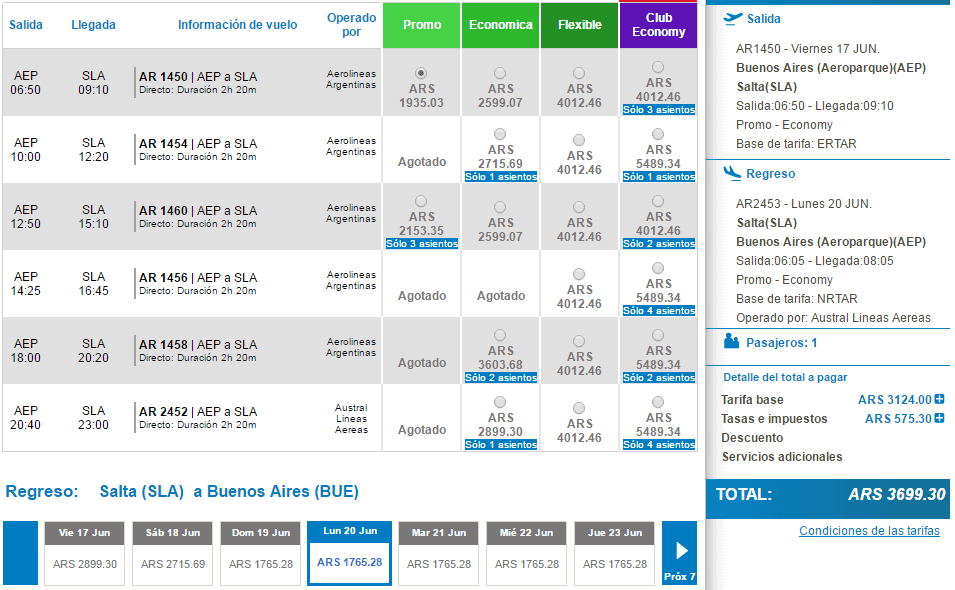This screenshot has width=955, height=590.
Task: Go to next 7 days with Próx arrow
Action: [679, 553]
